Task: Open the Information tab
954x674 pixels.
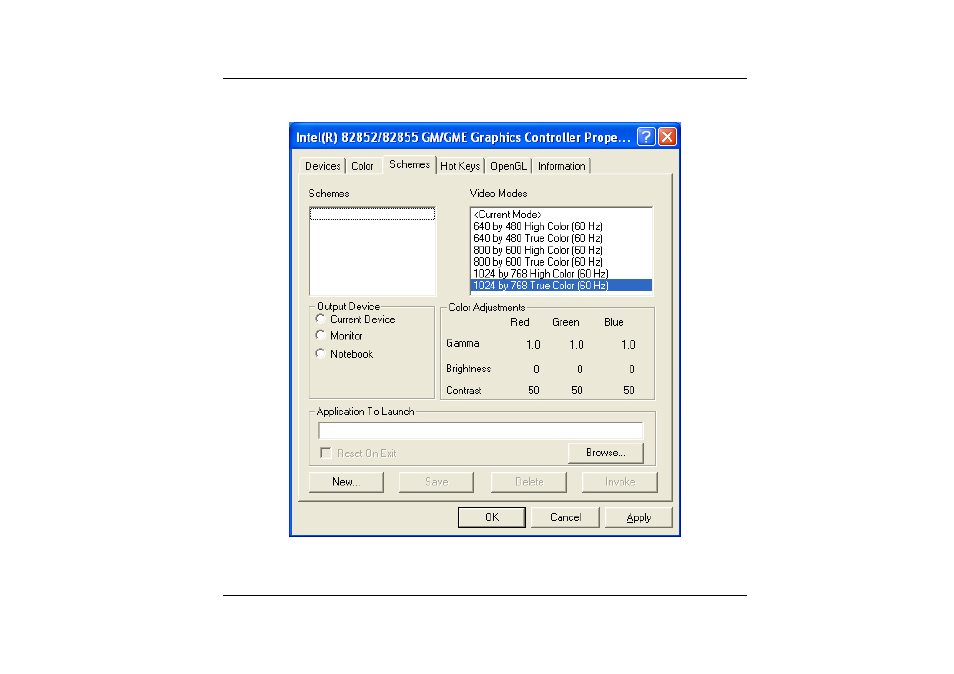Action: pyautogui.click(x=562, y=166)
